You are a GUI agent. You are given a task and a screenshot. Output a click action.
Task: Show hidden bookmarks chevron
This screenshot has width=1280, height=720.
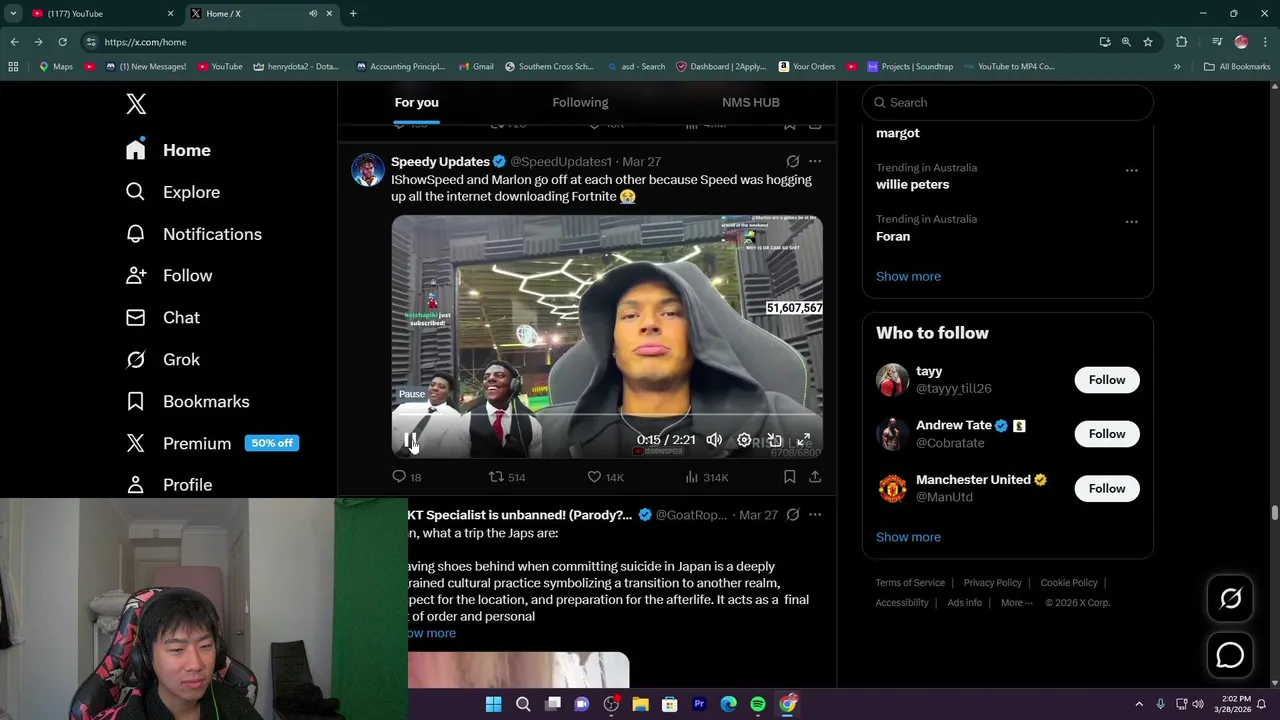1177,67
